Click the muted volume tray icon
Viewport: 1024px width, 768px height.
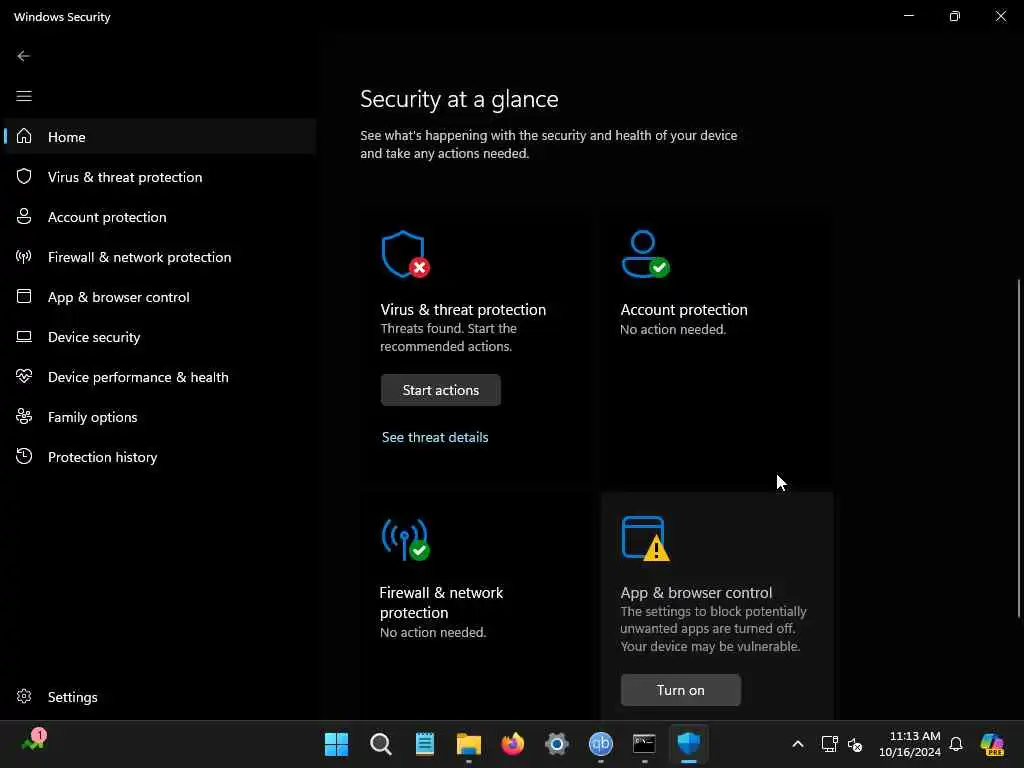855,744
